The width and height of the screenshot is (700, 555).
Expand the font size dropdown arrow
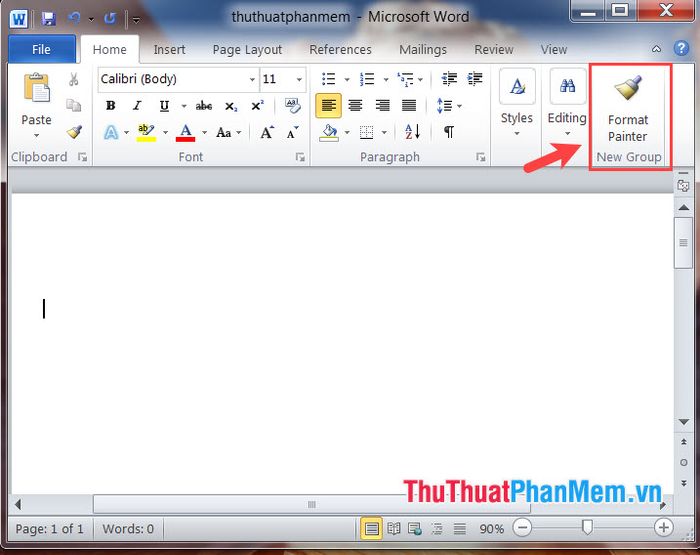pos(299,79)
